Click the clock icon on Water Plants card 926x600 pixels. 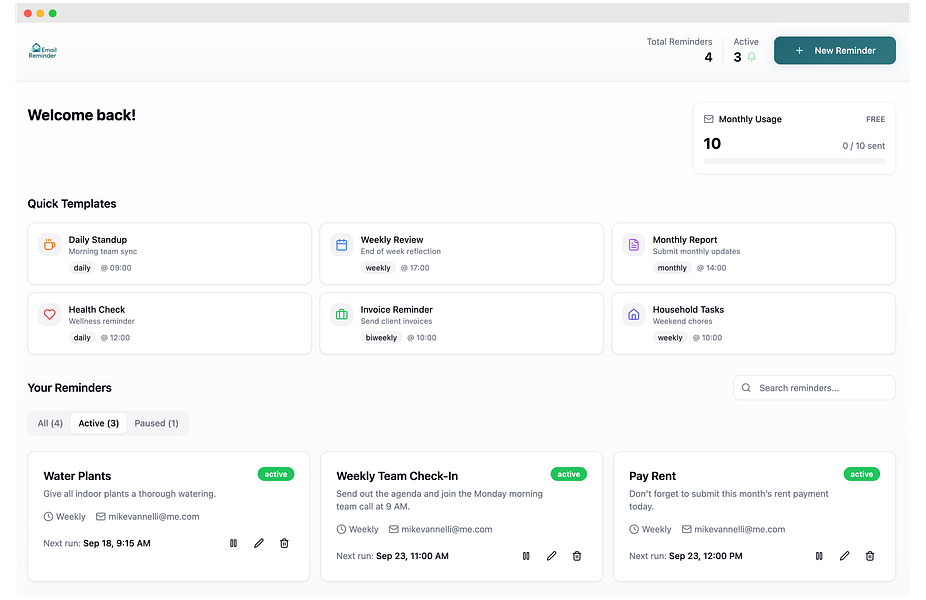pos(48,517)
